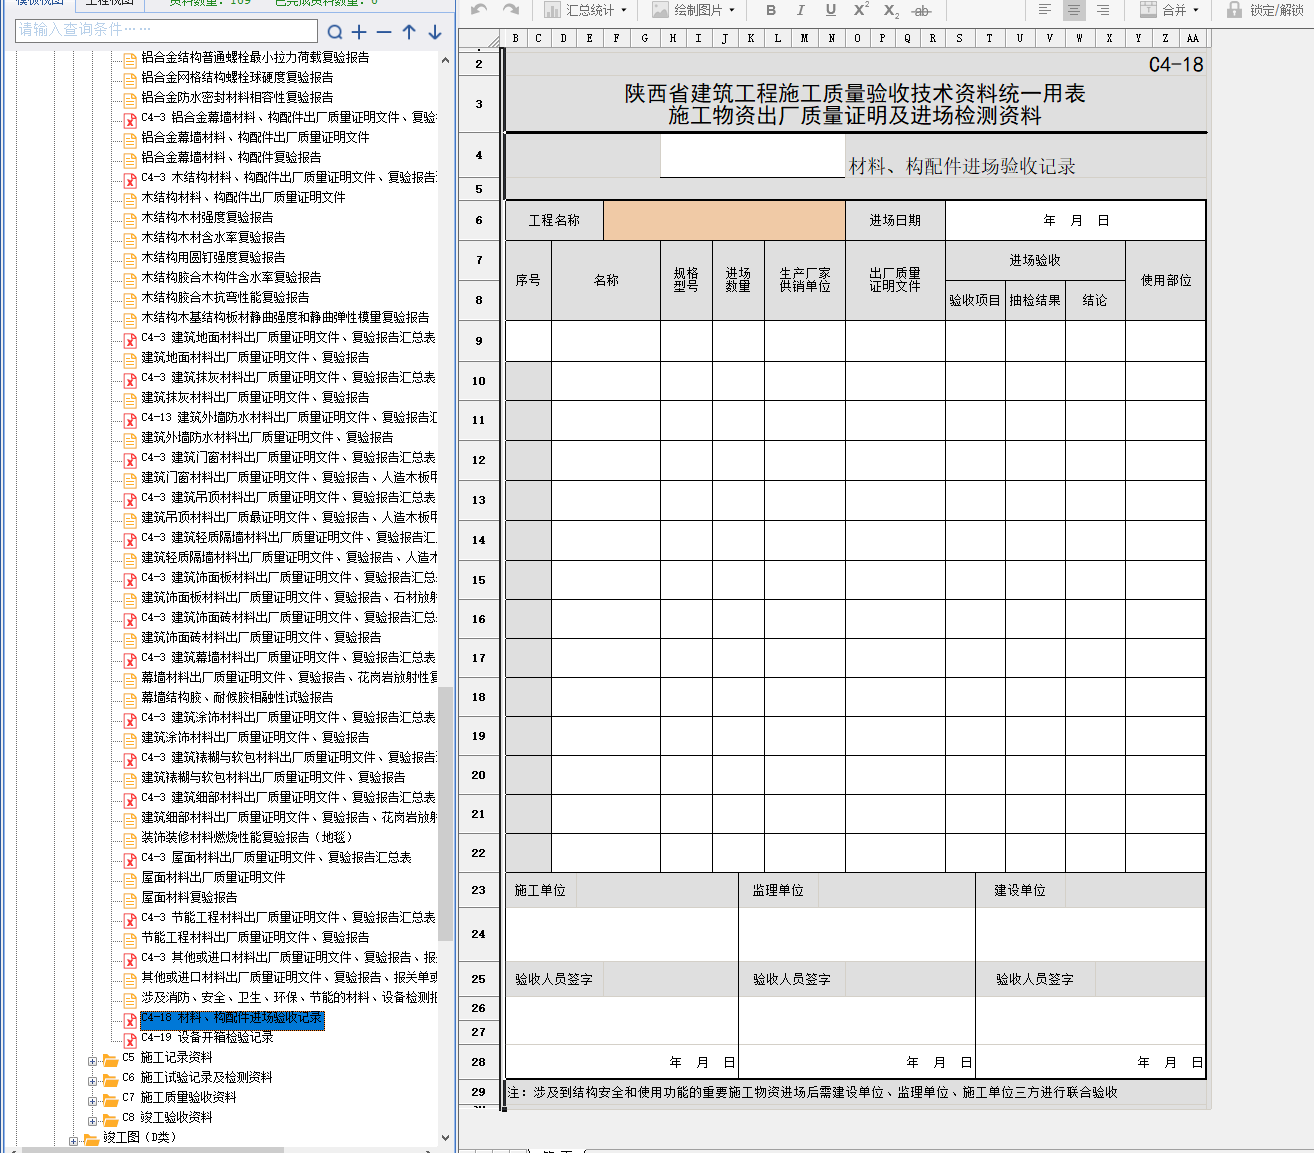Screen dimensions: 1314x1153
Task: Toggle bold formatting
Action: click(770, 10)
